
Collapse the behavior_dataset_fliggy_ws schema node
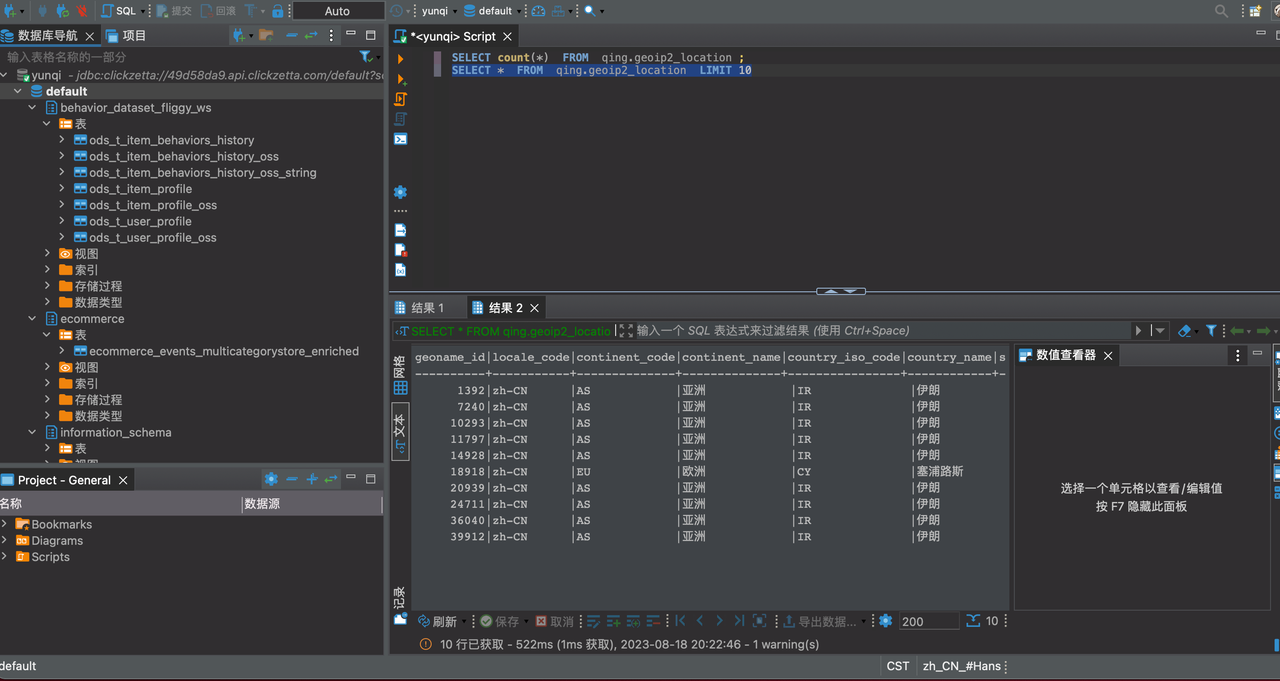pos(33,108)
